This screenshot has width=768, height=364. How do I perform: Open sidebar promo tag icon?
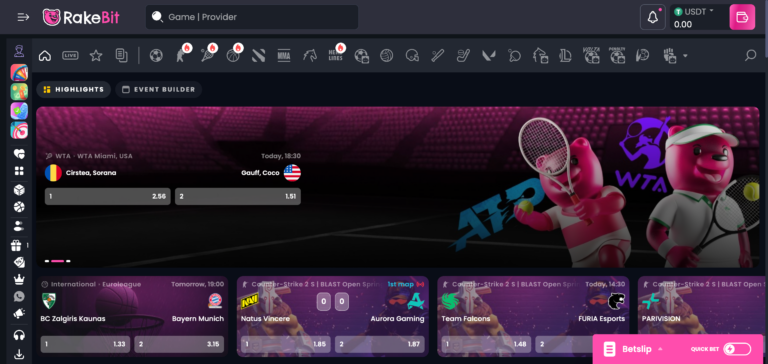tap(19, 262)
